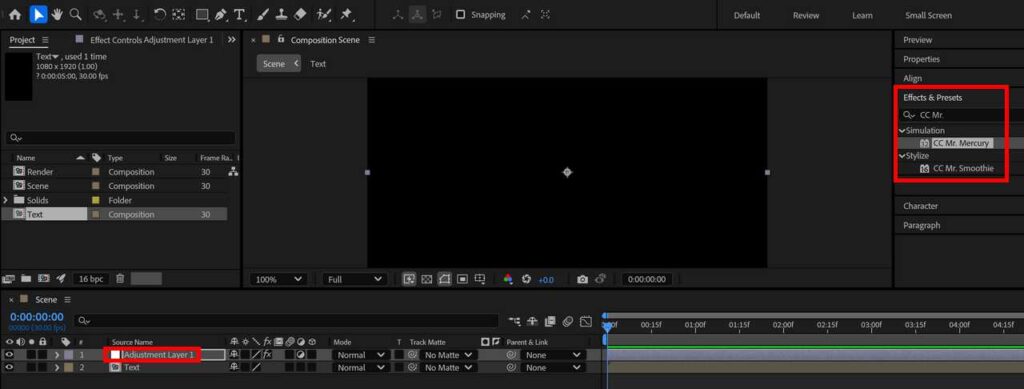
Task: Open Track Matte dropdown for Adjustment Layer 1
Action: point(450,355)
